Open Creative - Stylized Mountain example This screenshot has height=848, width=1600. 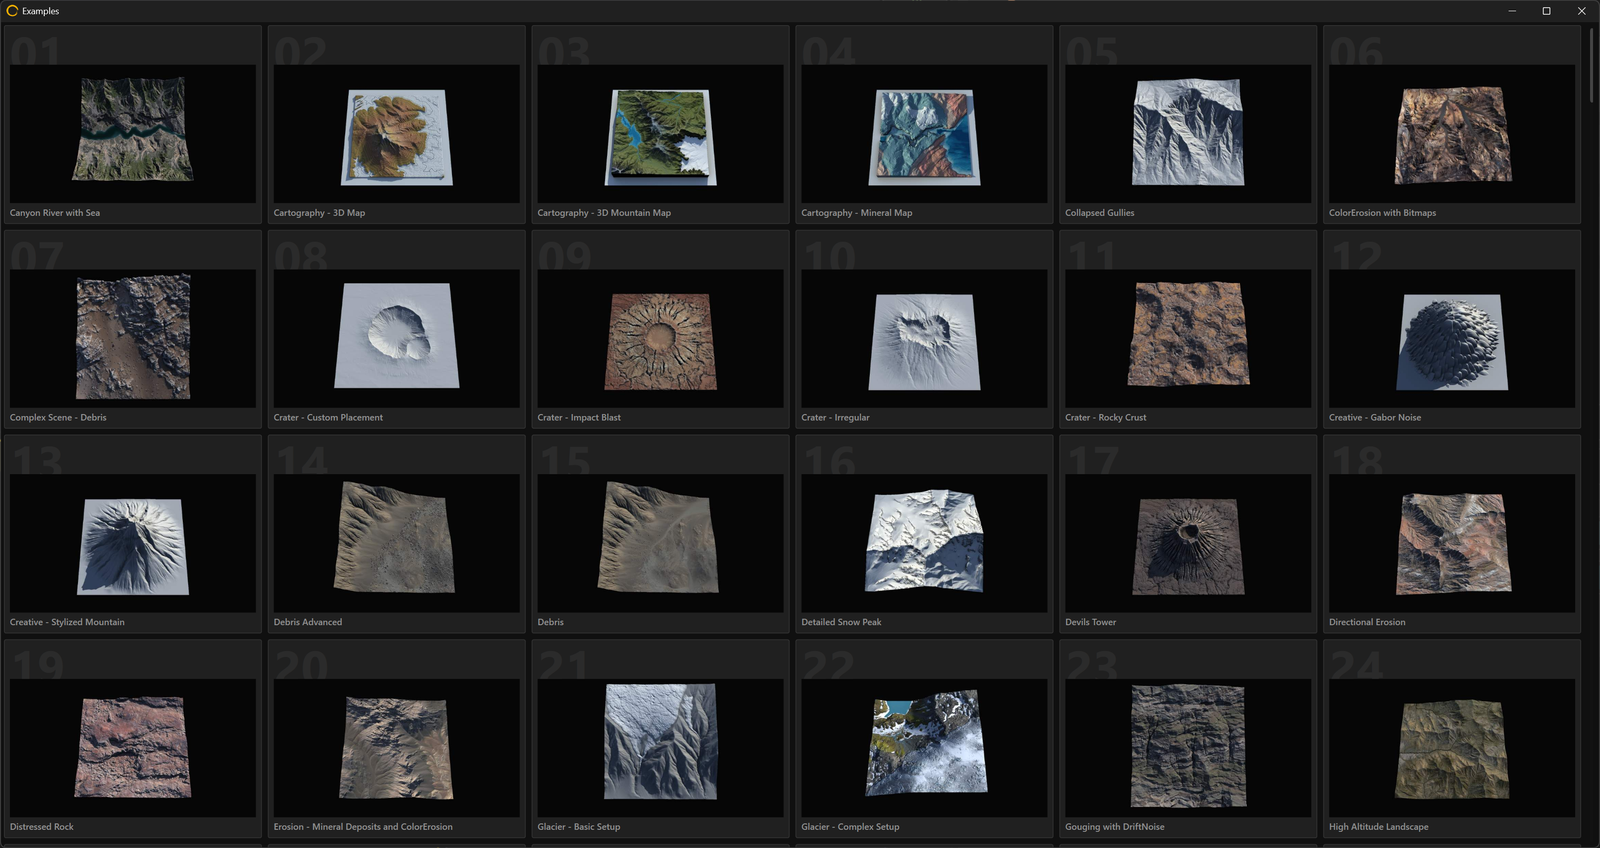(x=133, y=534)
